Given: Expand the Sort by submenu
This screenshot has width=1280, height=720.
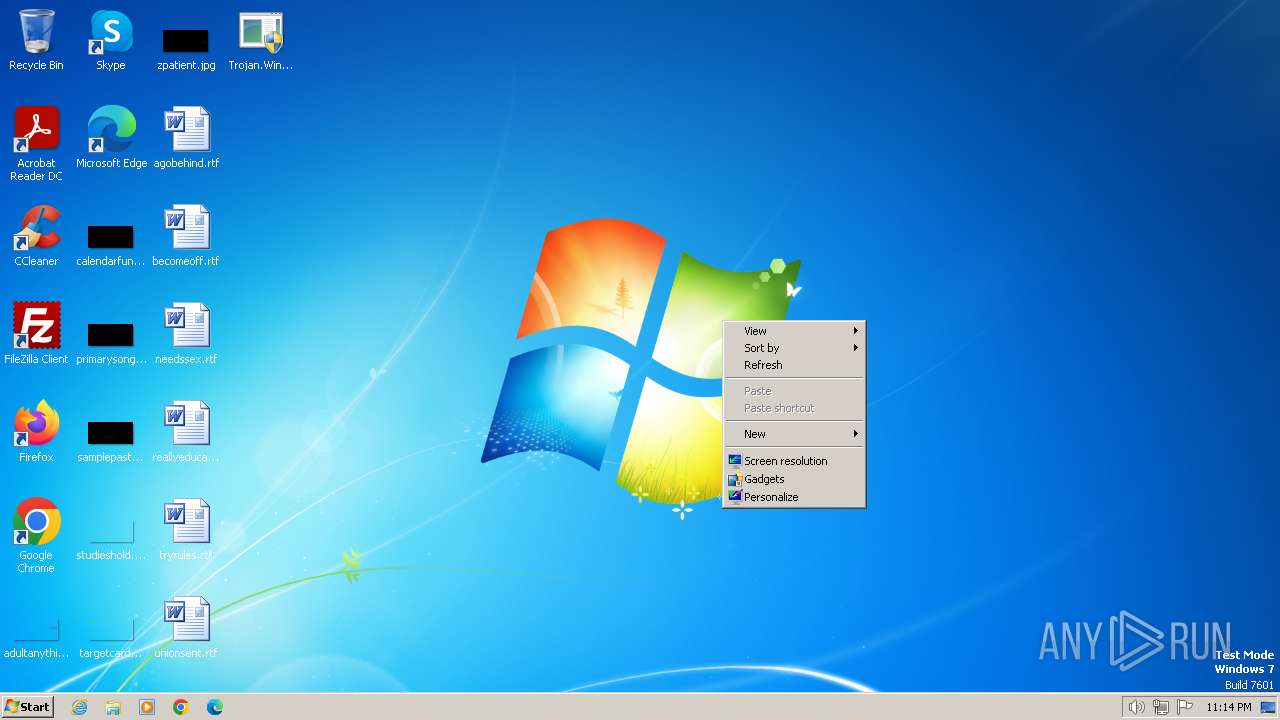Looking at the screenshot, I should 794,348.
